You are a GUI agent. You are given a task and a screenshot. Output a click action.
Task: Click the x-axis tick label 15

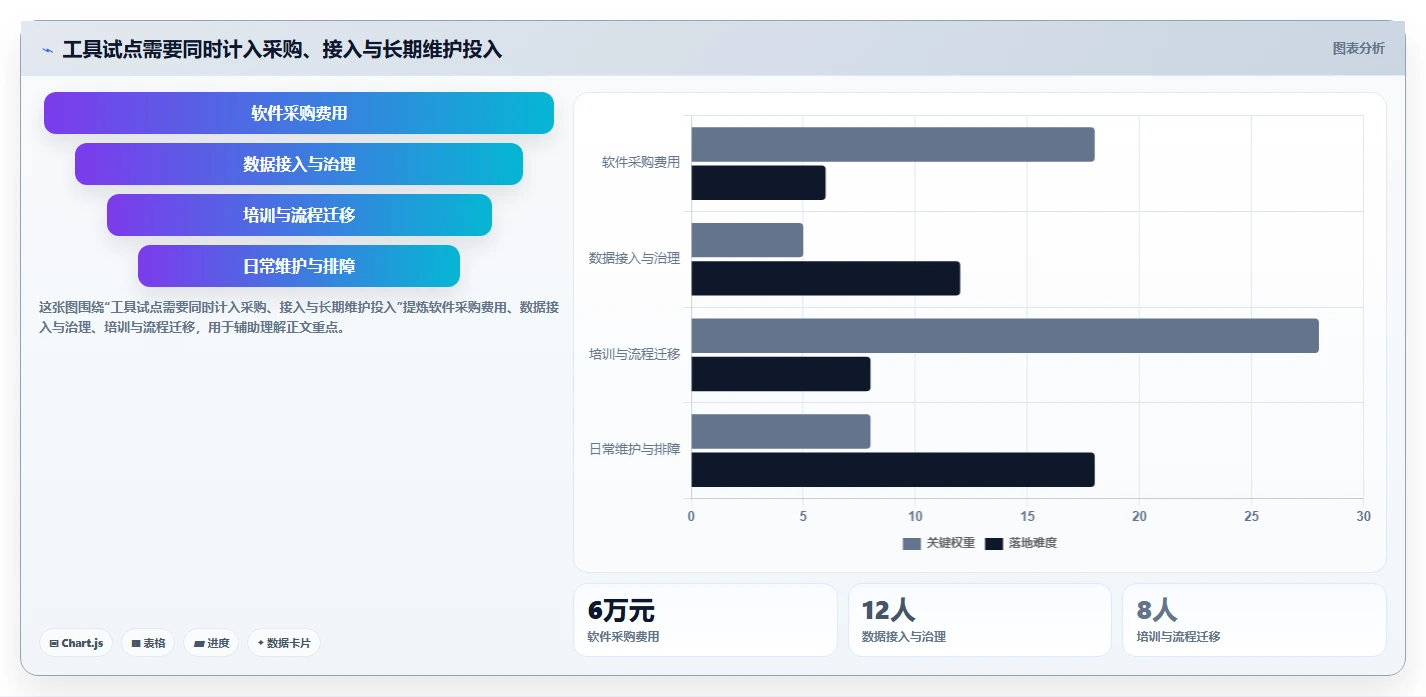[x=1027, y=516]
